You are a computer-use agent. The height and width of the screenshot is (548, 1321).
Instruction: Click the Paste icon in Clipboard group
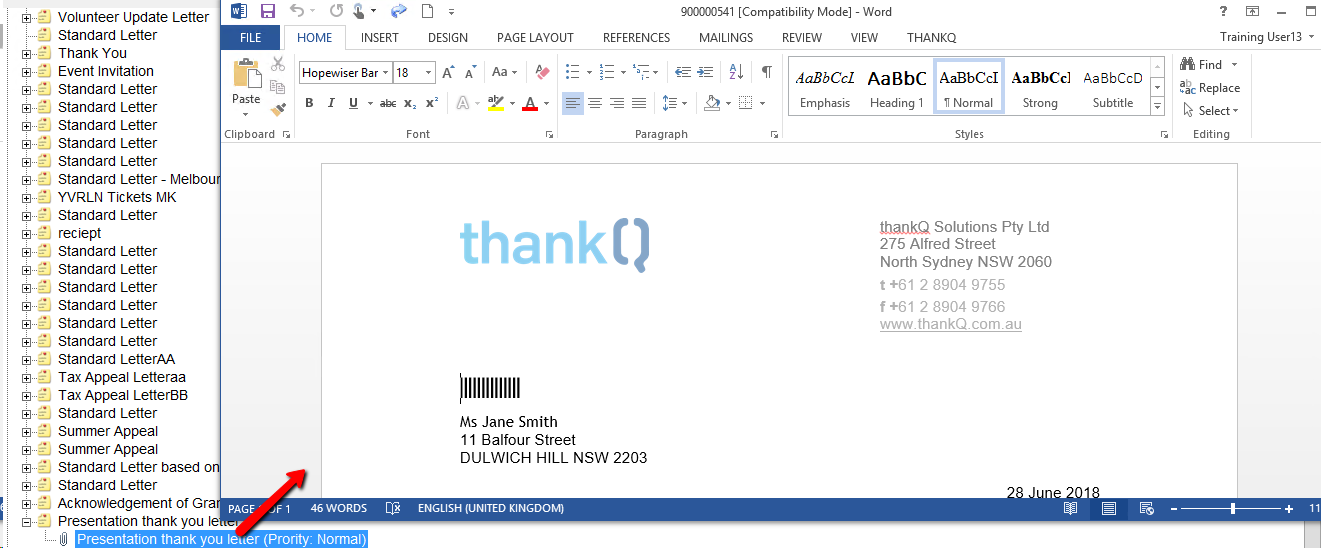point(246,75)
